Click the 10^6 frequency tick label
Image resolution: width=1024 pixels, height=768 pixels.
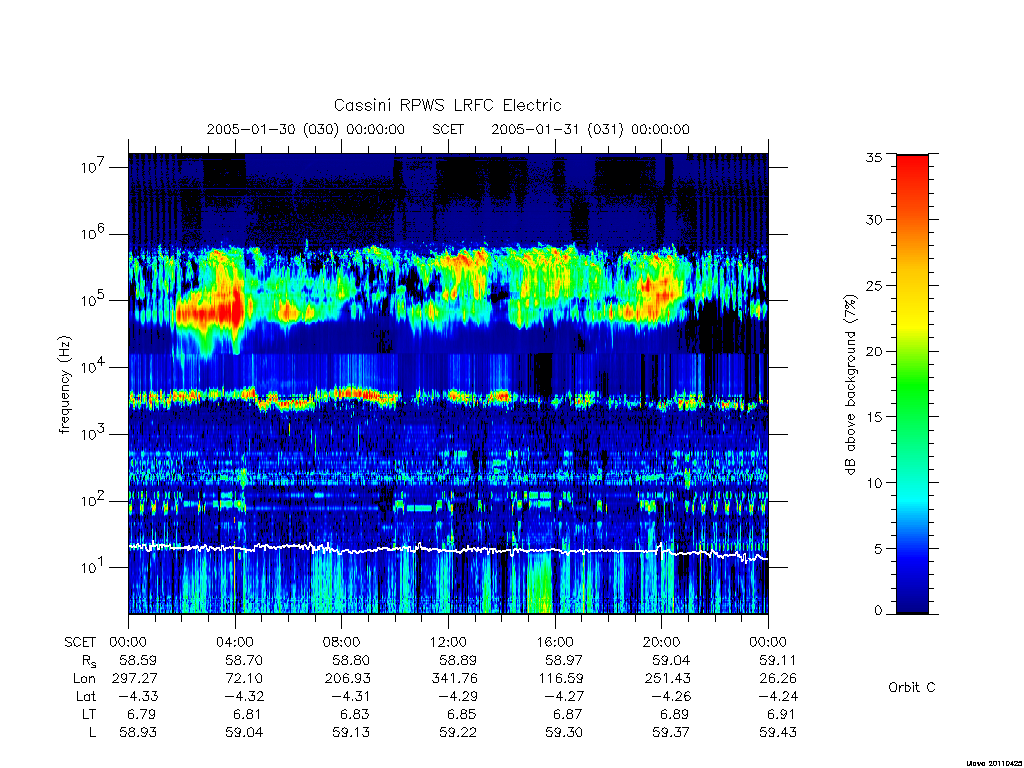[x=93, y=234]
